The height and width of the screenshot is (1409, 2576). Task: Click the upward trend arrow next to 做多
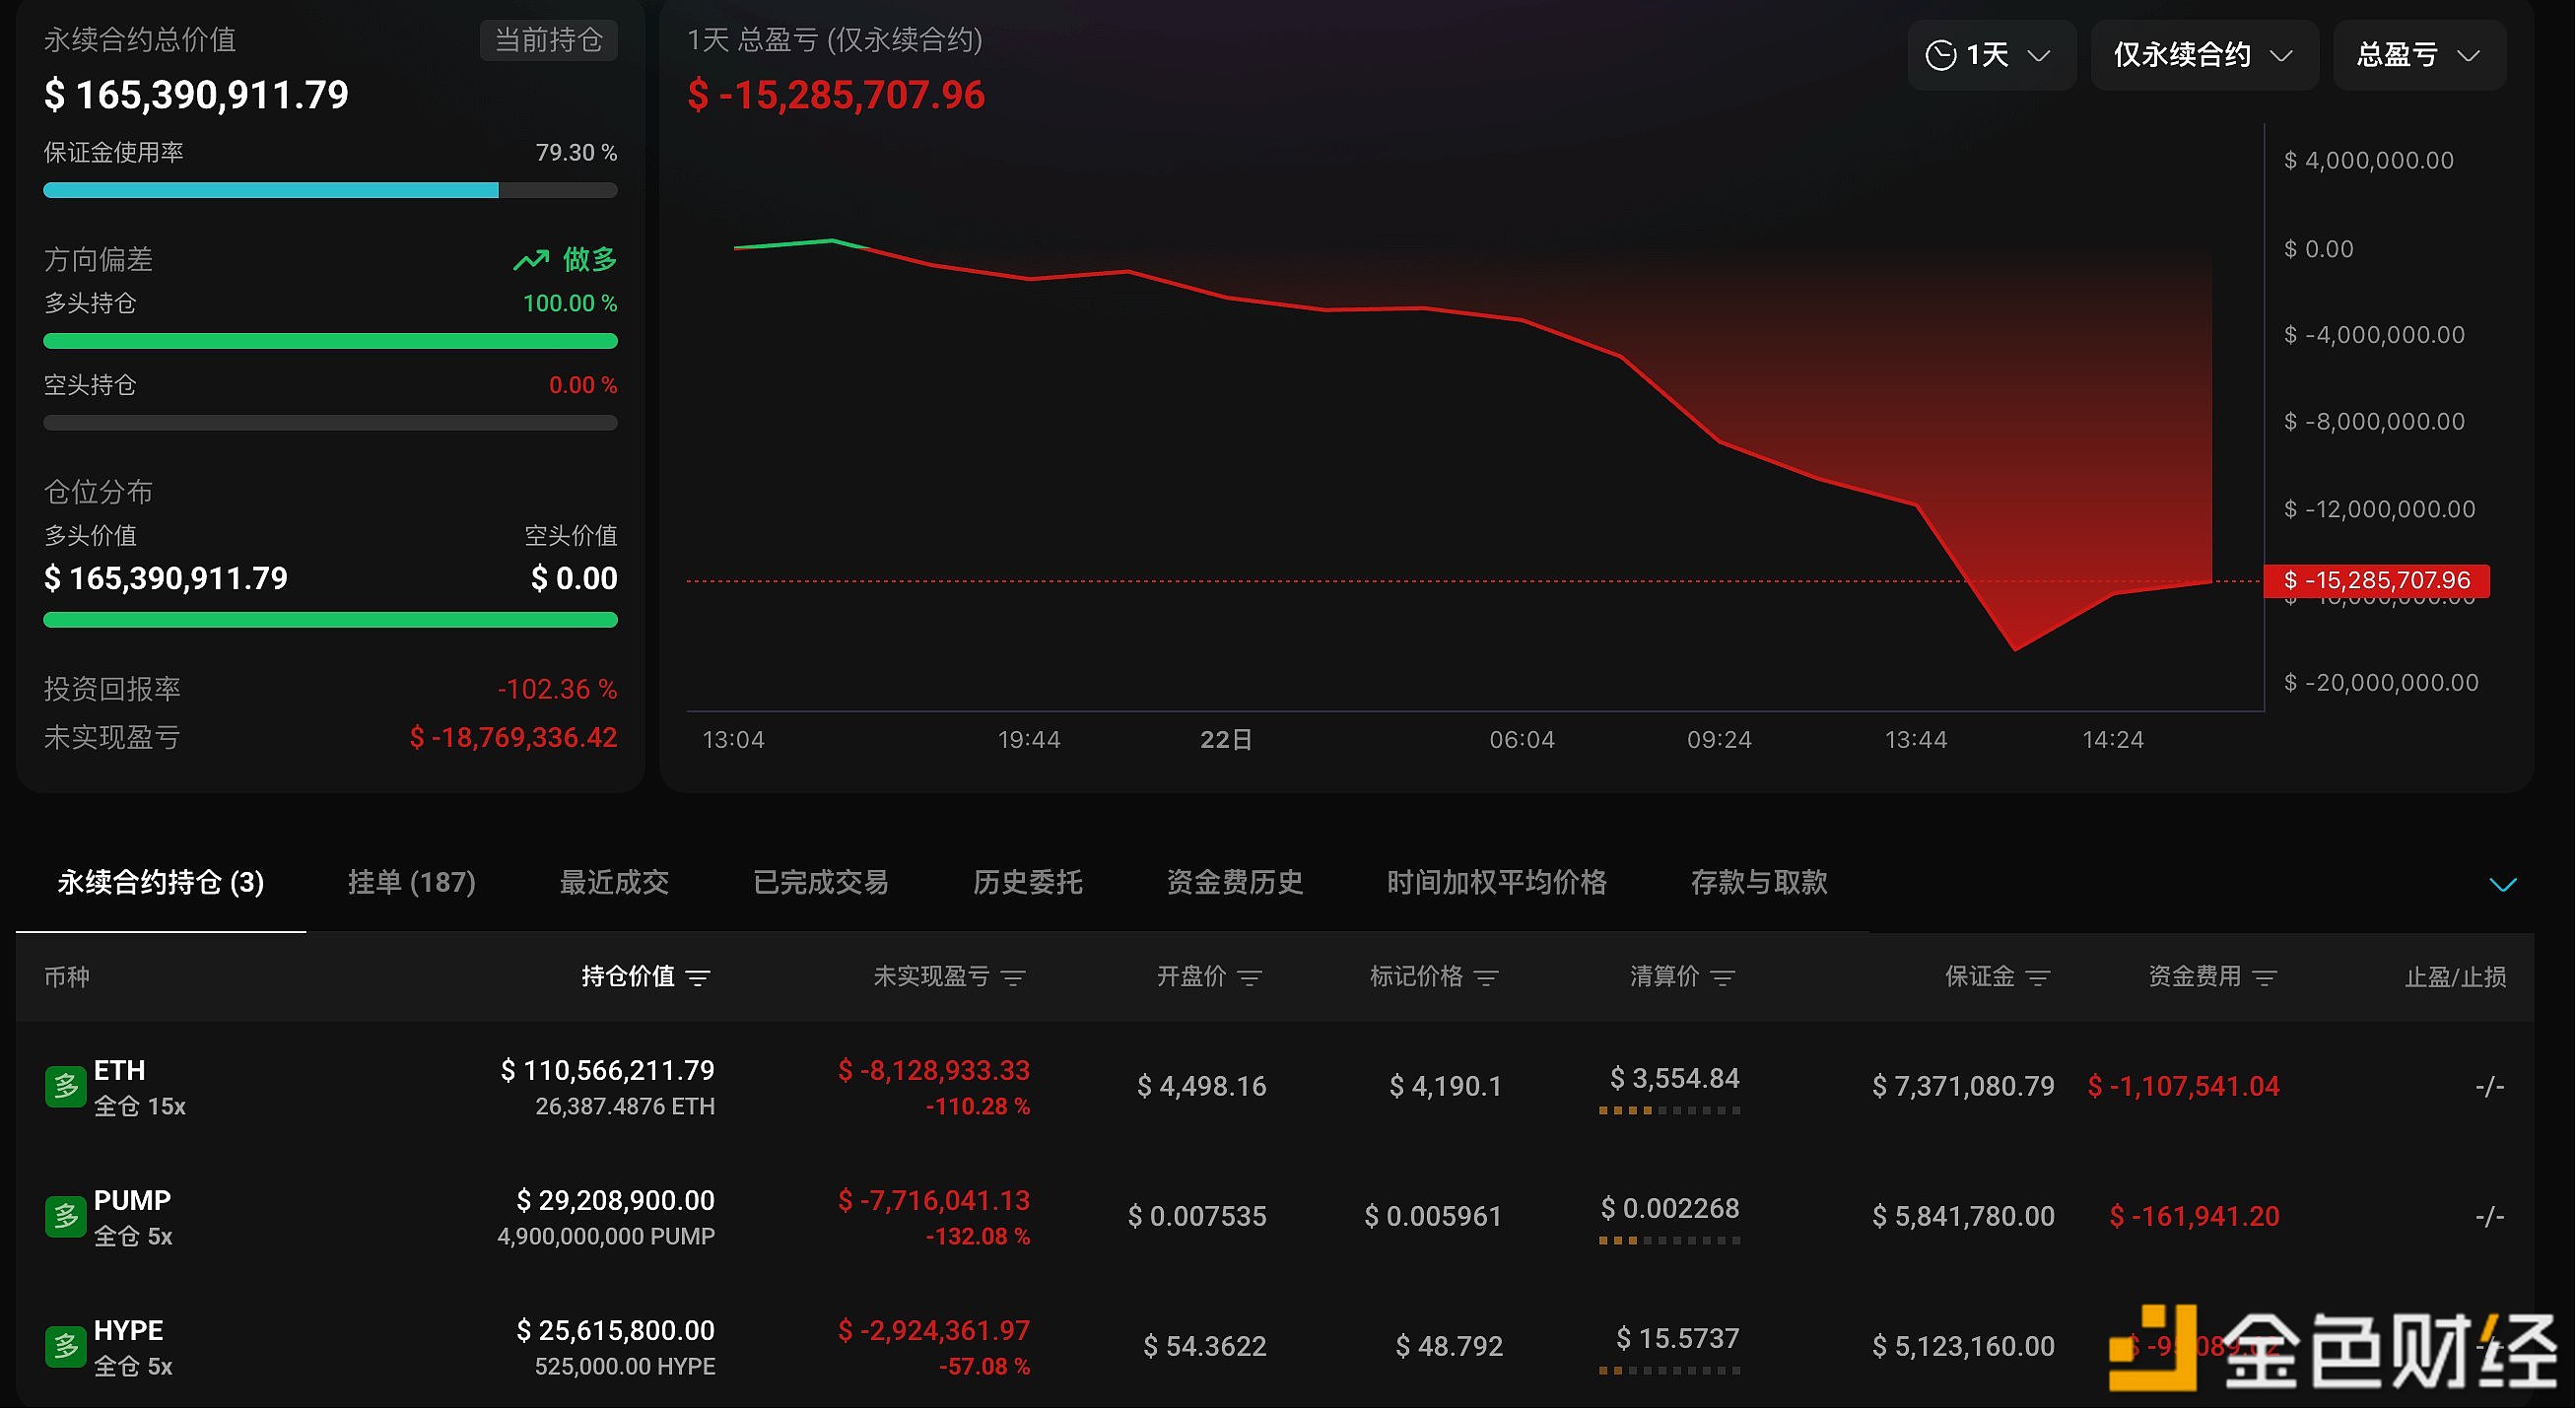click(x=532, y=258)
